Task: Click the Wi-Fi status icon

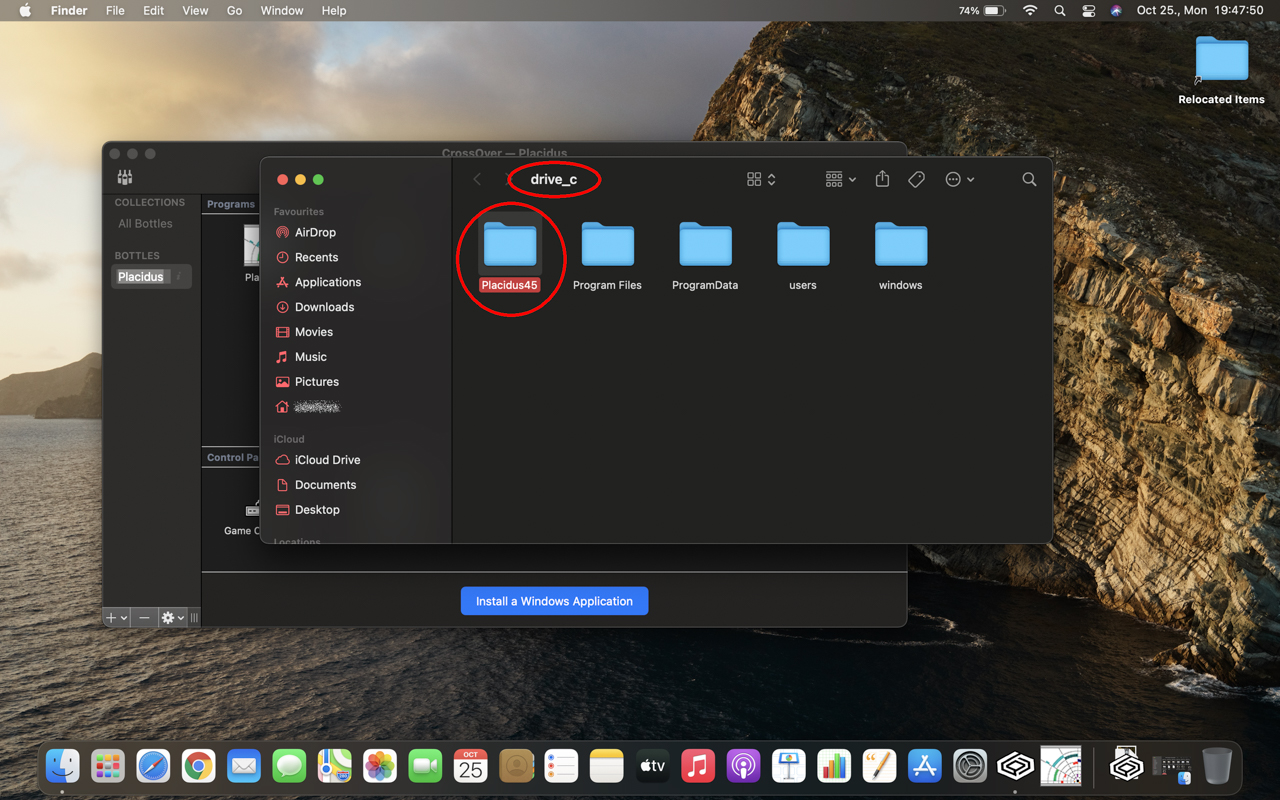Action: (x=1030, y=10)
